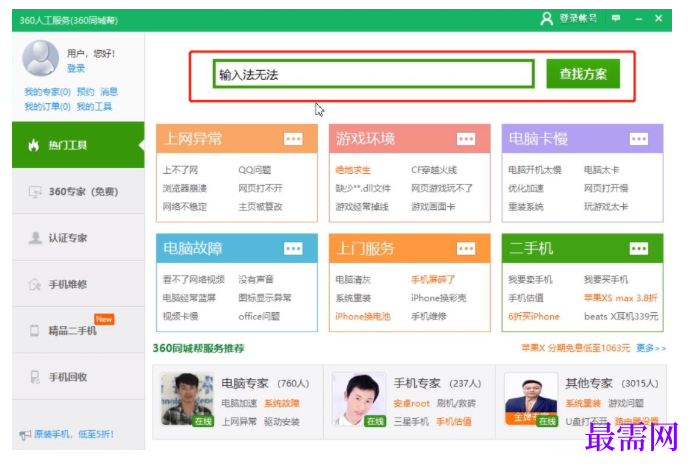Select the 手机维修 sidebar tab
Viewport: 697px width, 468px height.
pyautogui.click(x=78, y=284)
